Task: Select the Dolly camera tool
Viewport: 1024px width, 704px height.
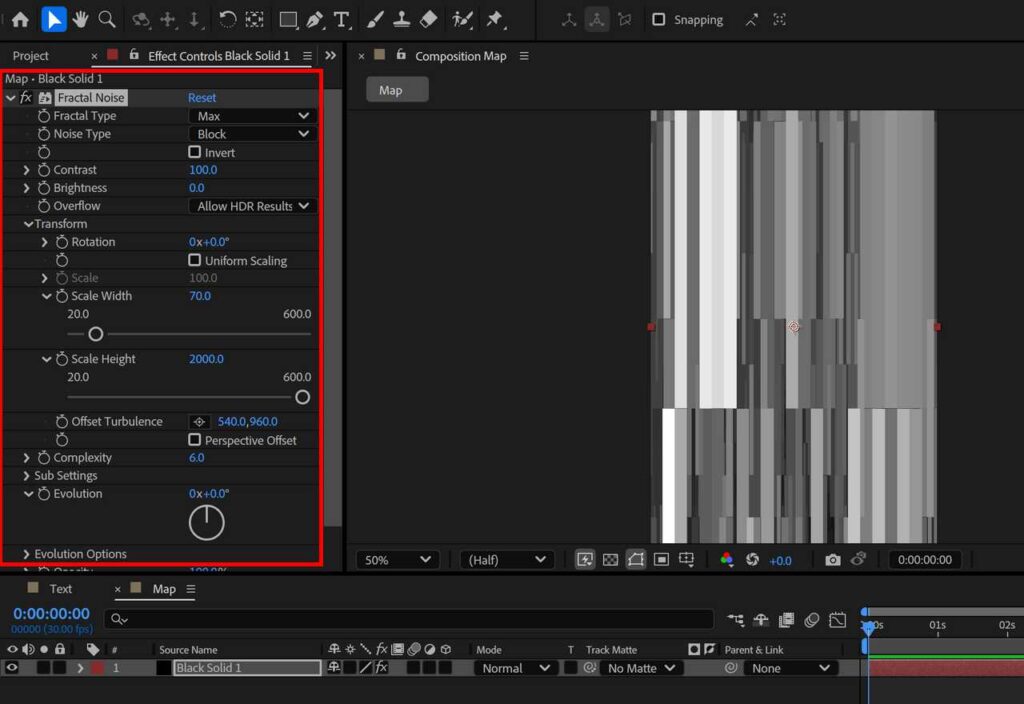Action: (x=195, y=20)
